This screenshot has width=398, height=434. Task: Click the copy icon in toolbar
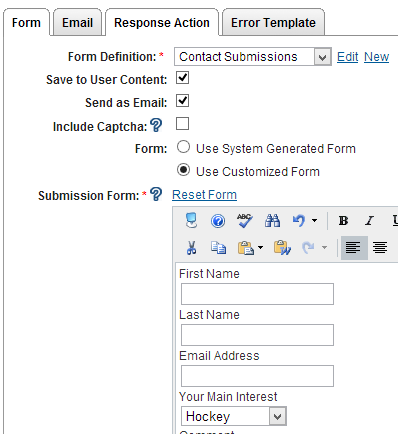(218, 248)
